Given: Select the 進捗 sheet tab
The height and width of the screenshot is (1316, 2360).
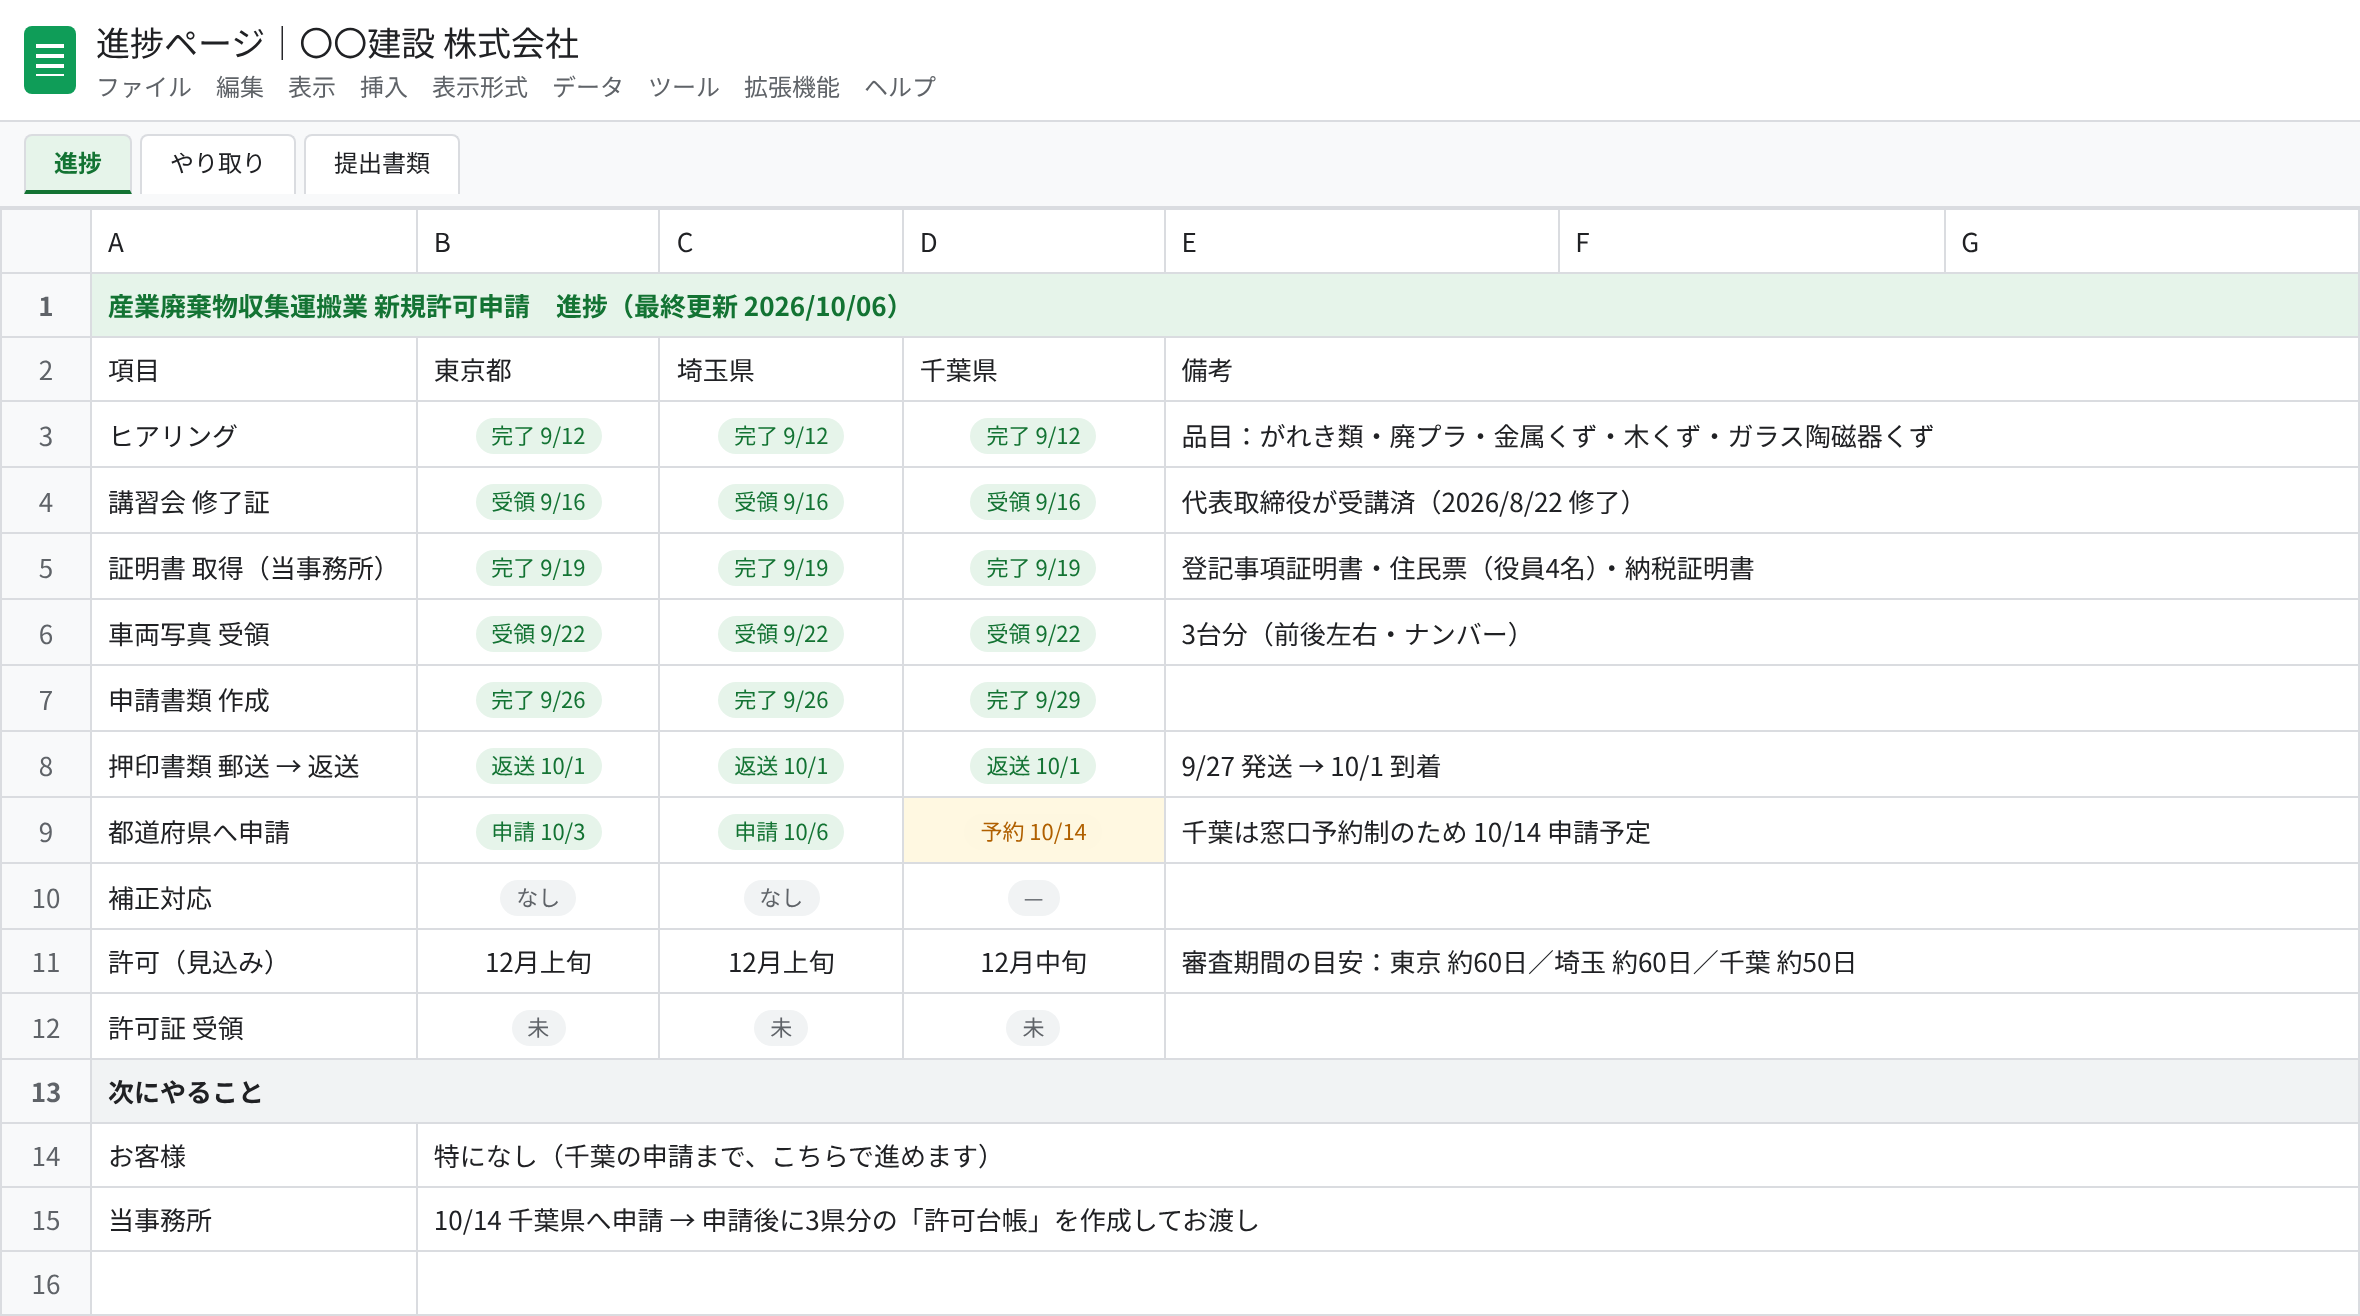Looking at the screenshot, I should [78, 163].
